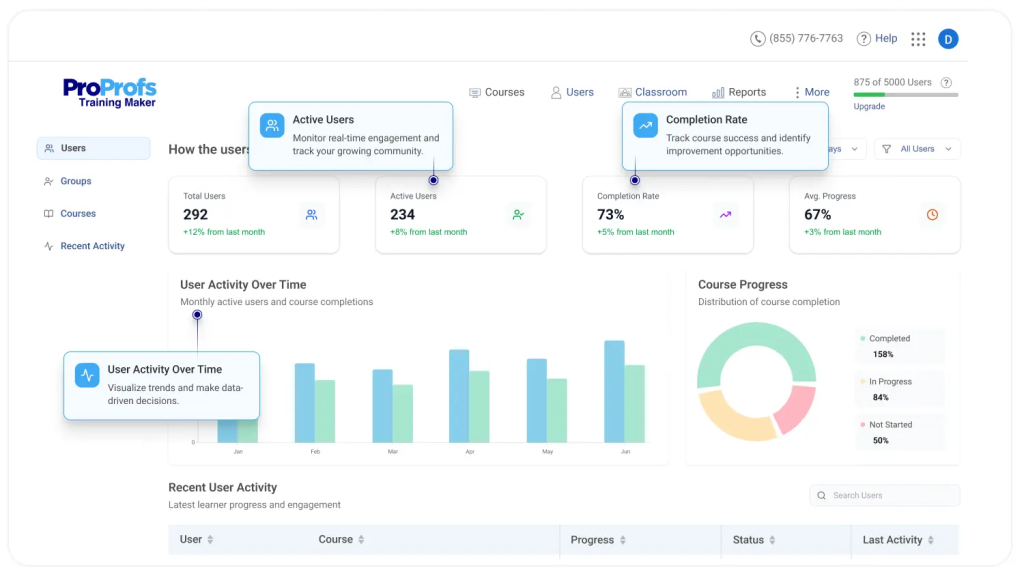1024x576 pixels.
Task: Open the All Users filter dropdown
Action: coord(917,149)
